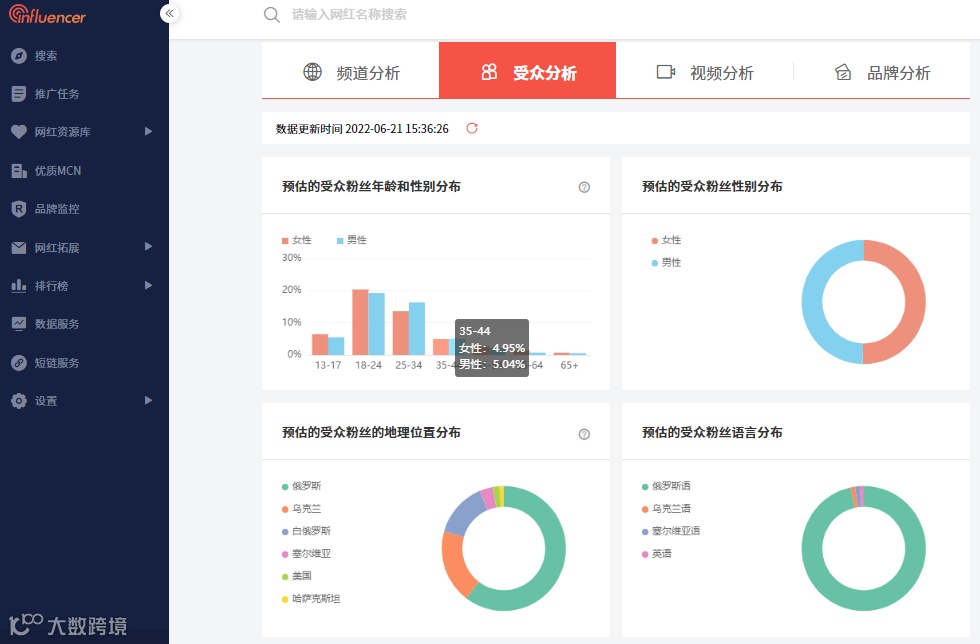980x644 pixels.
Task: Open 短链服务 menu item
Action: tap(57, 363)
